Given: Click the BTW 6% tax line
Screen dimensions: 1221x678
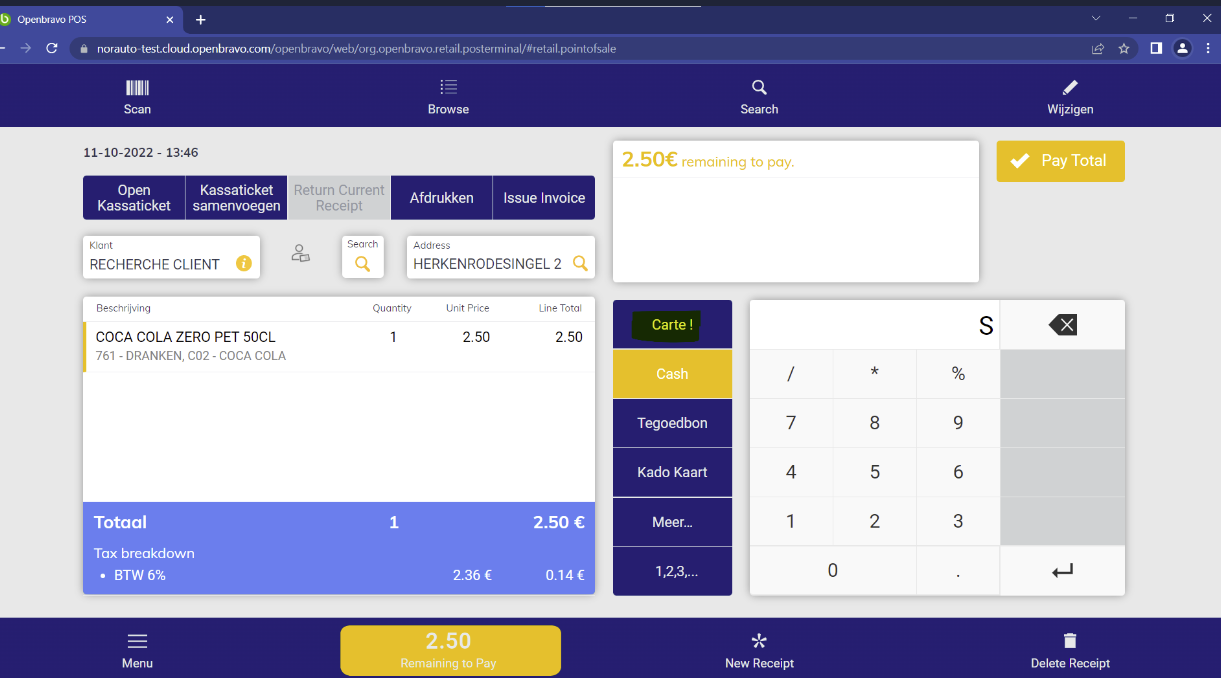Looking at the screenshot, I should click(x=339, y=575).
